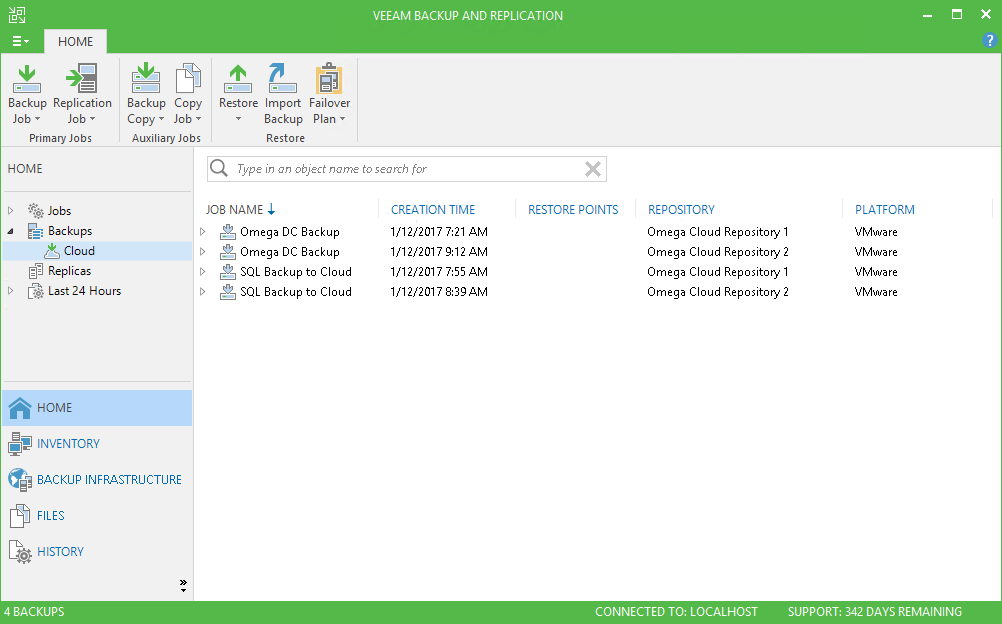
Task: Show more navigation pane options chevron
Action: [x=183, y=586]
